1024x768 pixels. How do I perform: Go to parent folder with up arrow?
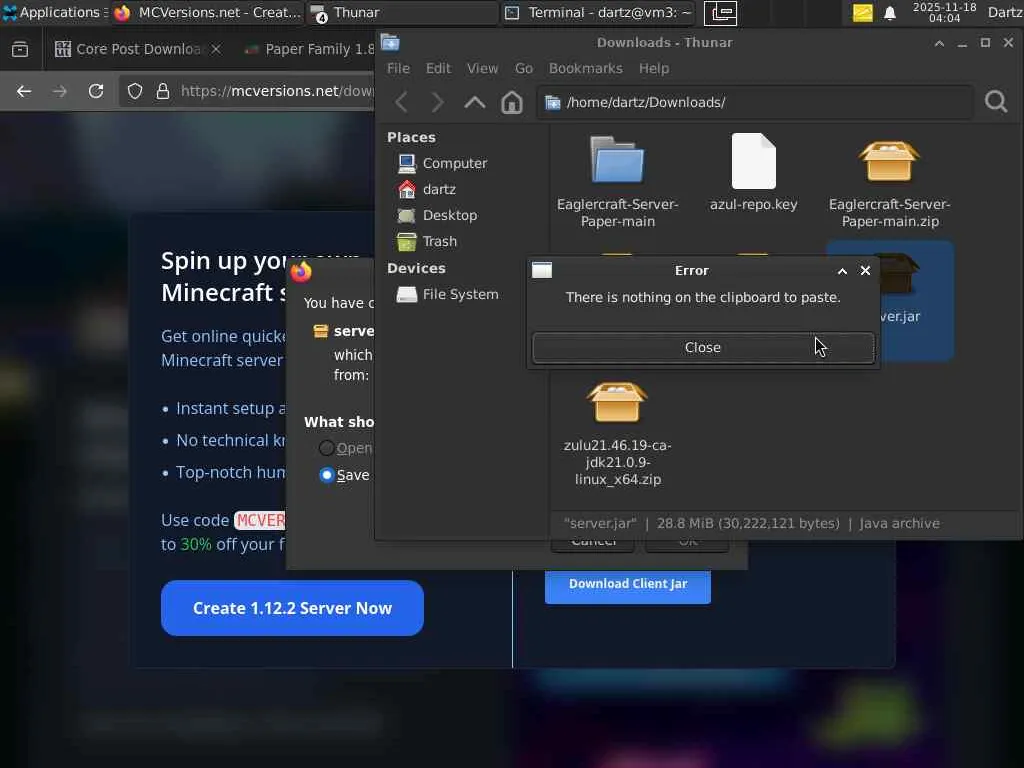[x=475, y=103]
